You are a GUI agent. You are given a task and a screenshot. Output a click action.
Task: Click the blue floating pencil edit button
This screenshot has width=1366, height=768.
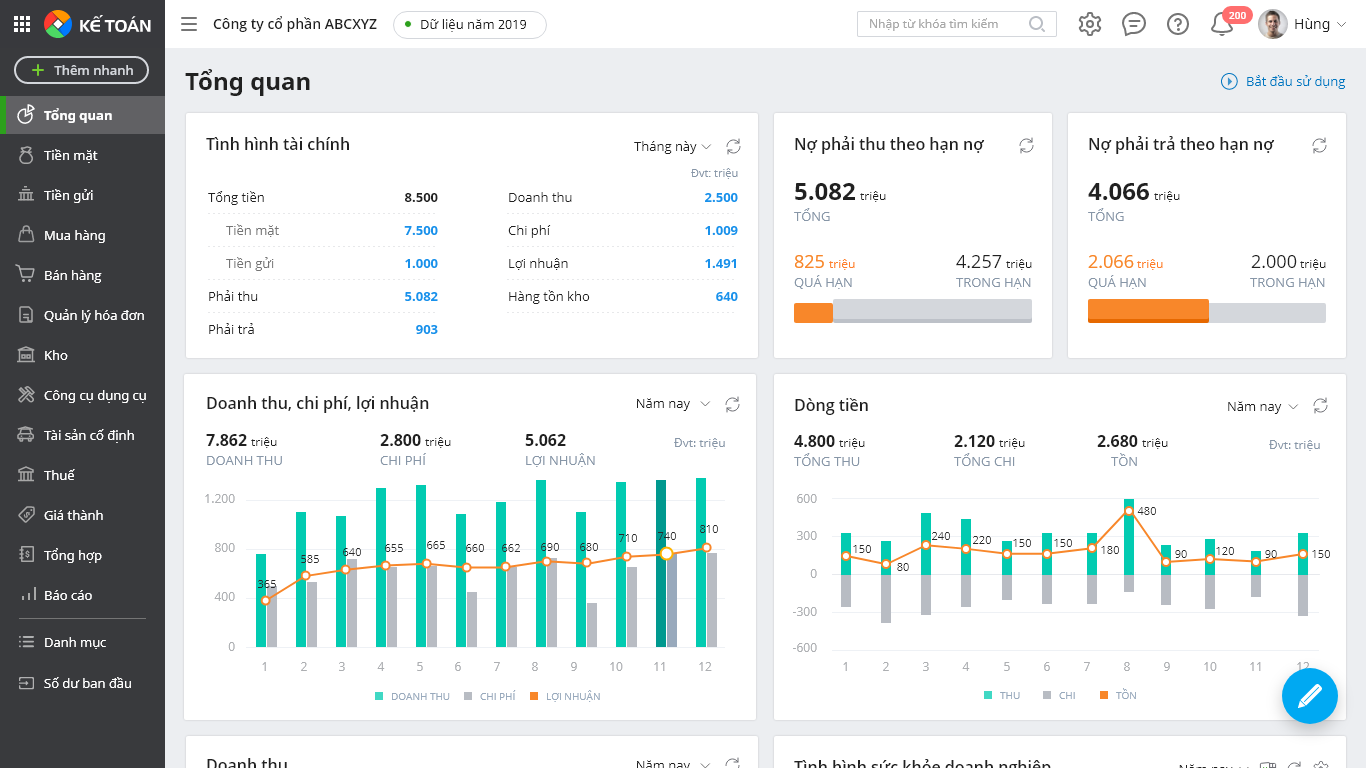pyautogui.click(x=1309, y=695)
